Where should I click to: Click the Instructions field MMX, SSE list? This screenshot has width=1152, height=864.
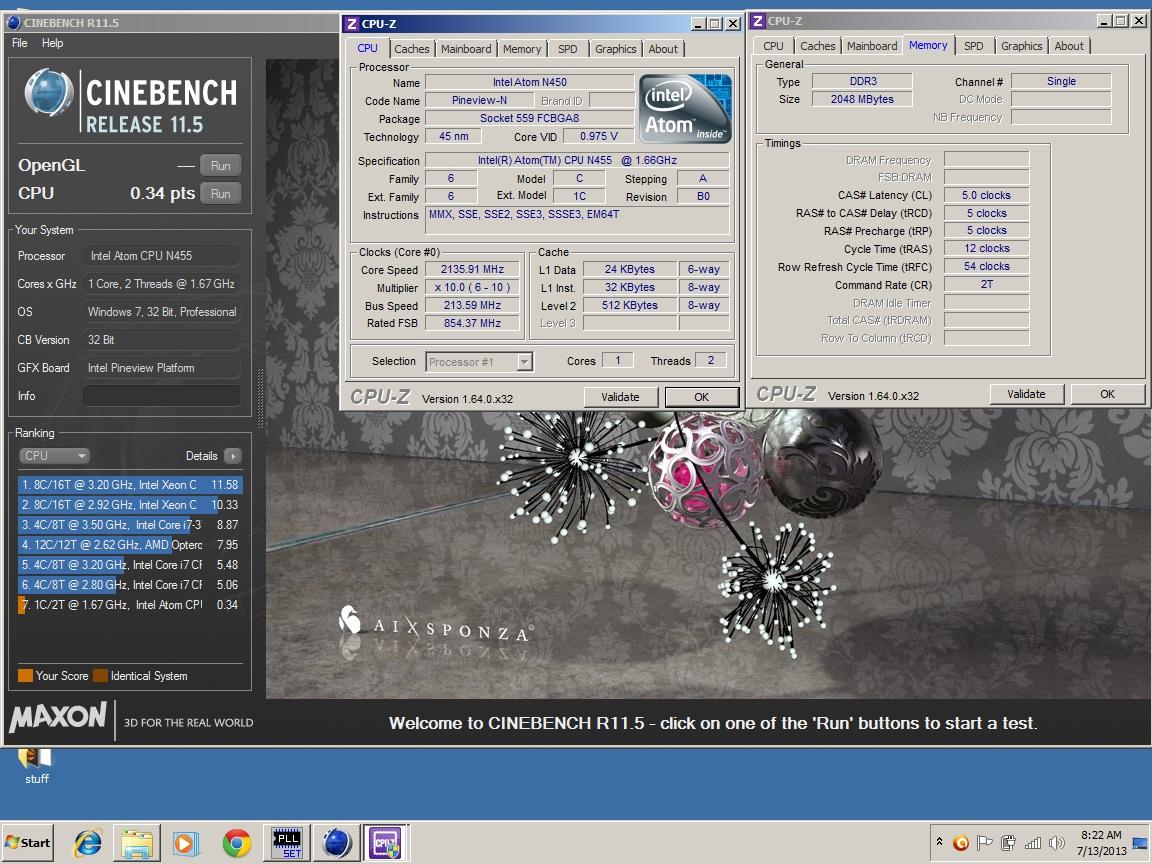coord(577,220)
